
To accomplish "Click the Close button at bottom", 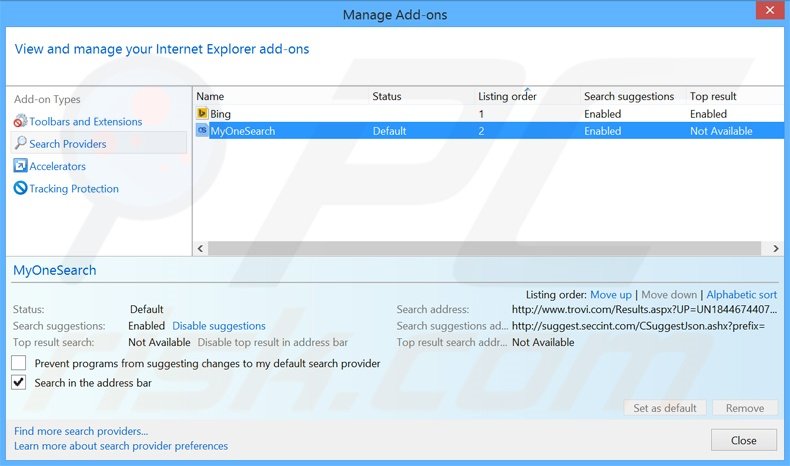I will (744, 440).
